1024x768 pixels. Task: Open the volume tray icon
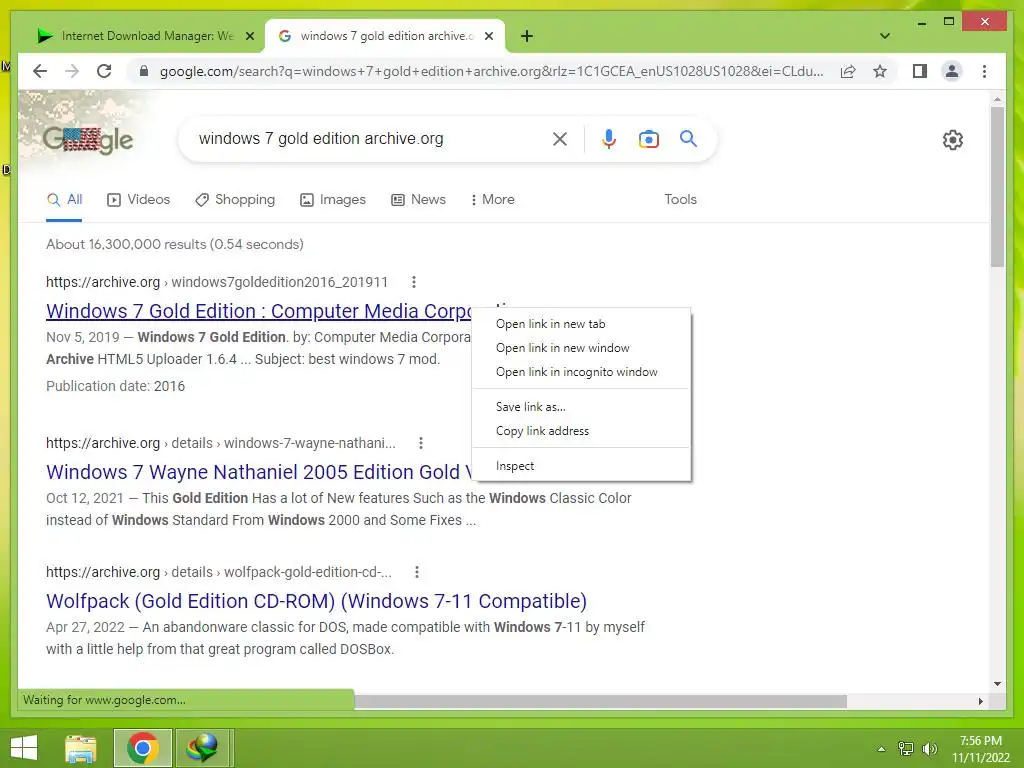click(929, 749)
